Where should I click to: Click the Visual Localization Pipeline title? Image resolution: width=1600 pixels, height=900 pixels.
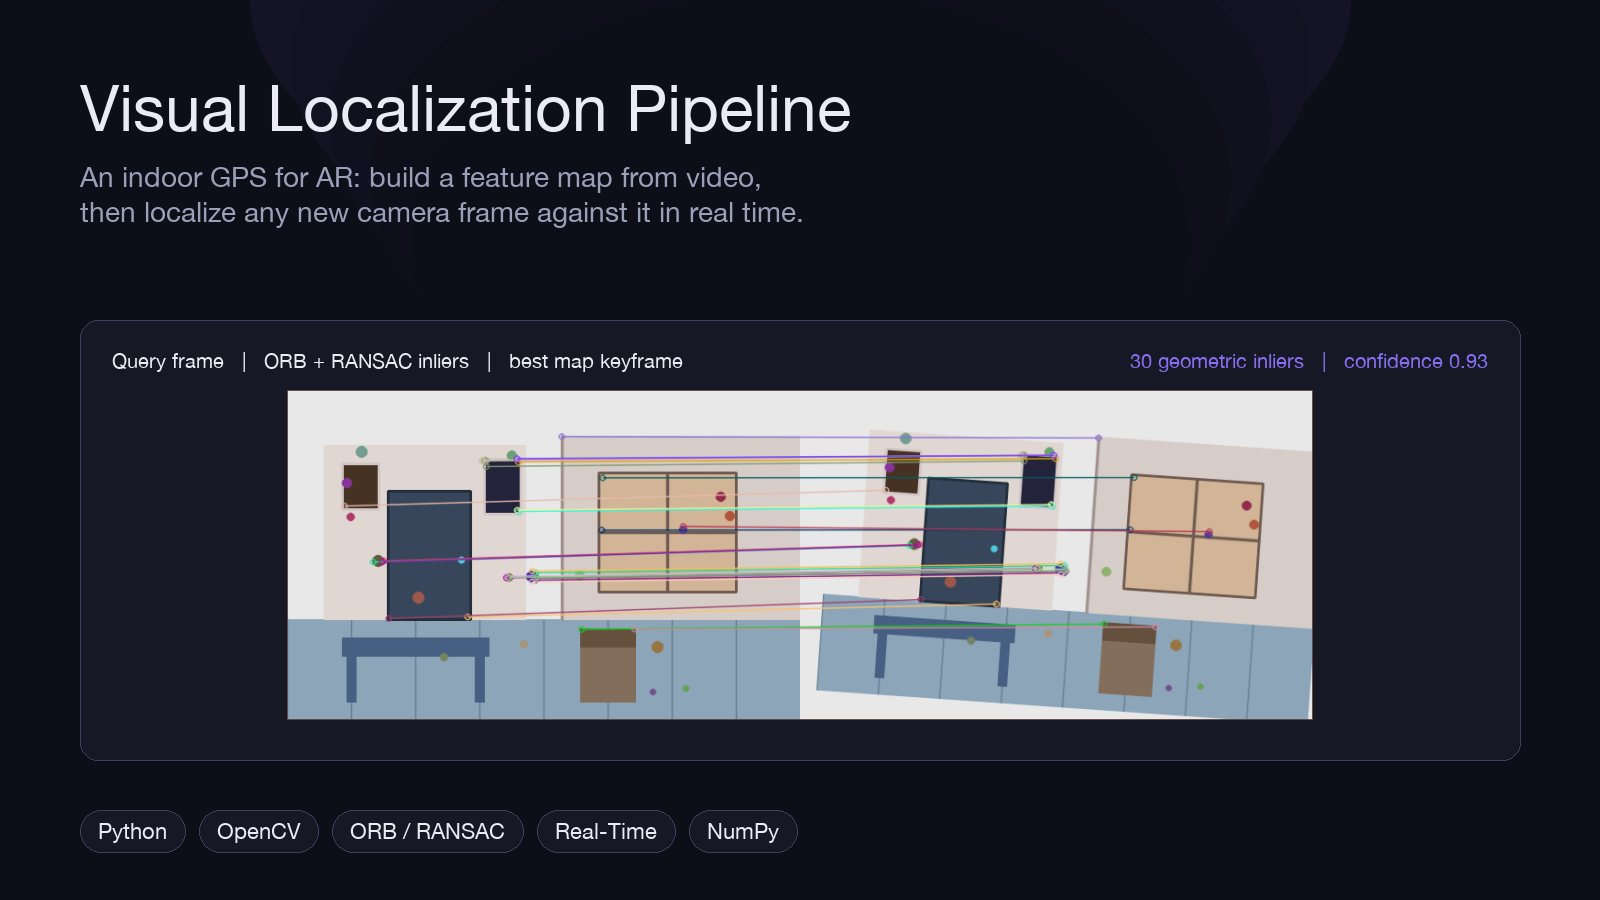(x=465, y=109)
